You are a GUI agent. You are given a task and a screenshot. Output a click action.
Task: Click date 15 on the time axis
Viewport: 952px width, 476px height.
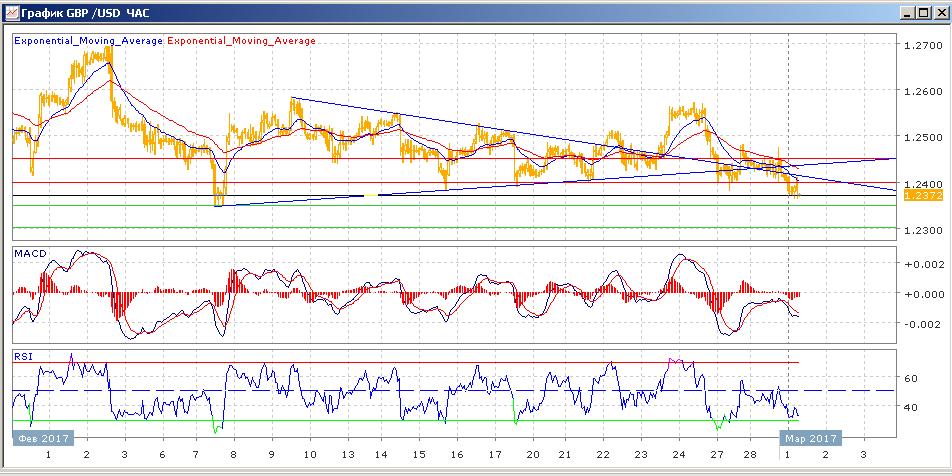[419, 455]
